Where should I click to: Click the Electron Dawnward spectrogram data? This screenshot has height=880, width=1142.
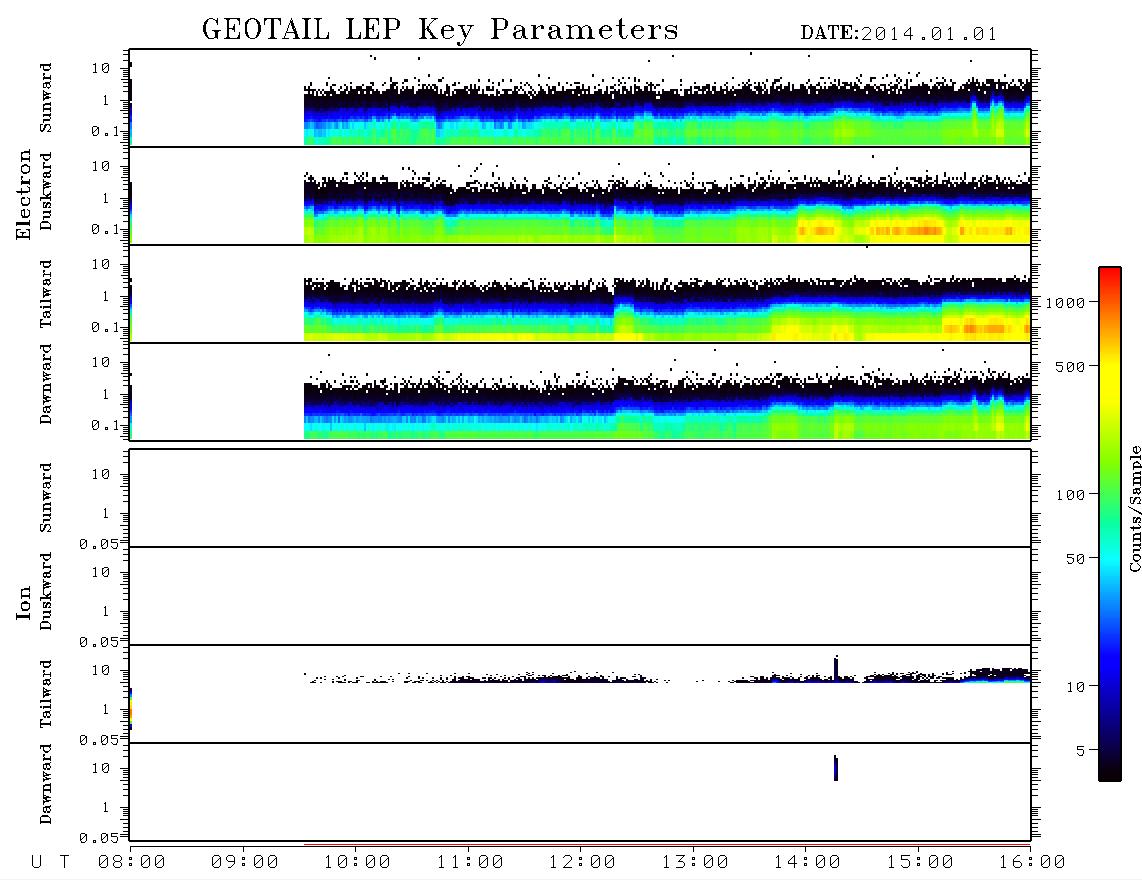(x=667, y=406)
